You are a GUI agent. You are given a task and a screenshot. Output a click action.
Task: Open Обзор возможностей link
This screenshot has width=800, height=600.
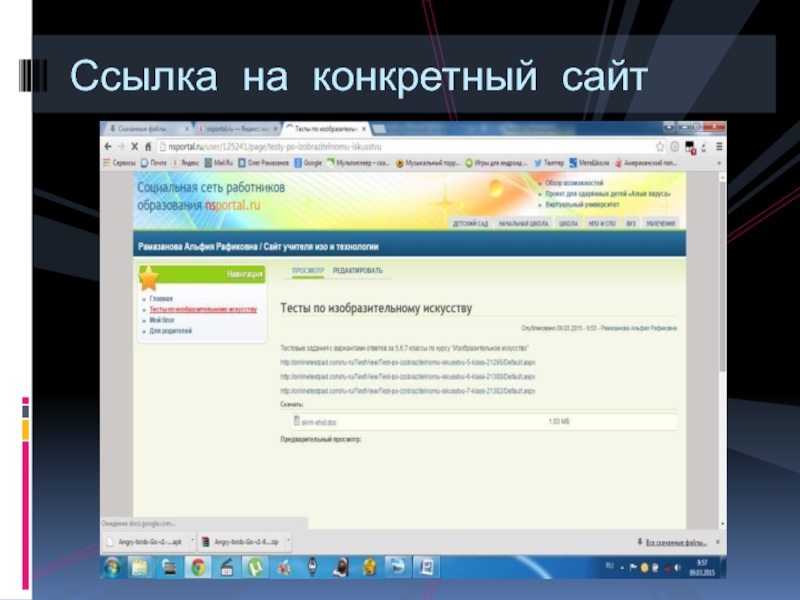[x=574, y=183]
